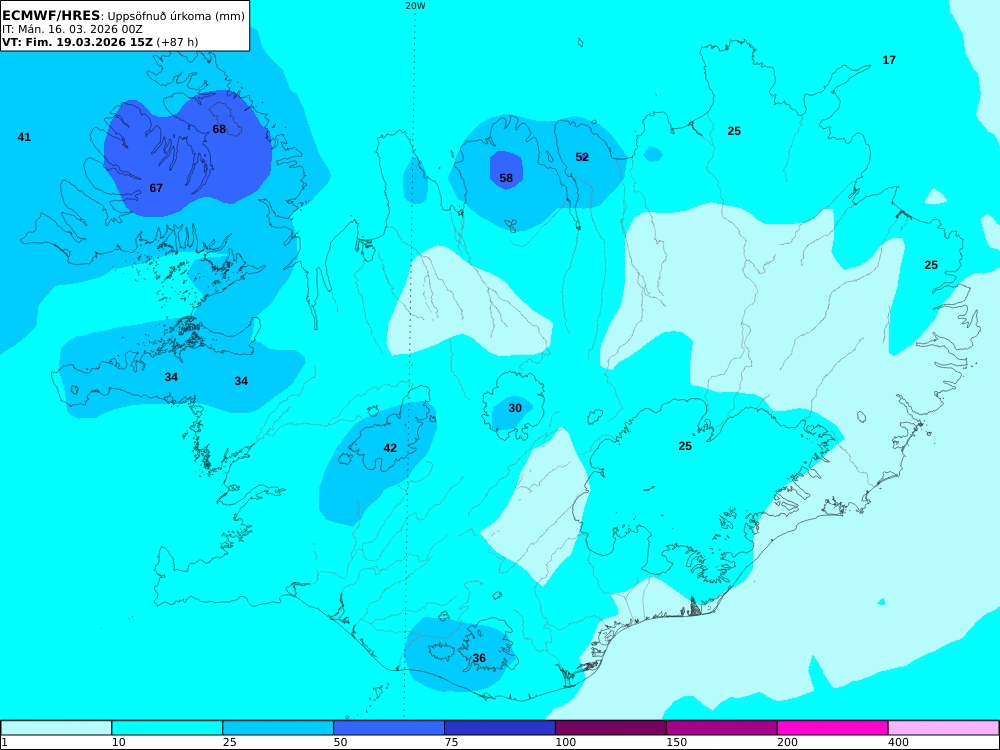This screenshot has height=750, width=1000.
Task: Click the 'Uppsöfnuð úrkoma (mm)' label
Action: click(x=176, y=16)
